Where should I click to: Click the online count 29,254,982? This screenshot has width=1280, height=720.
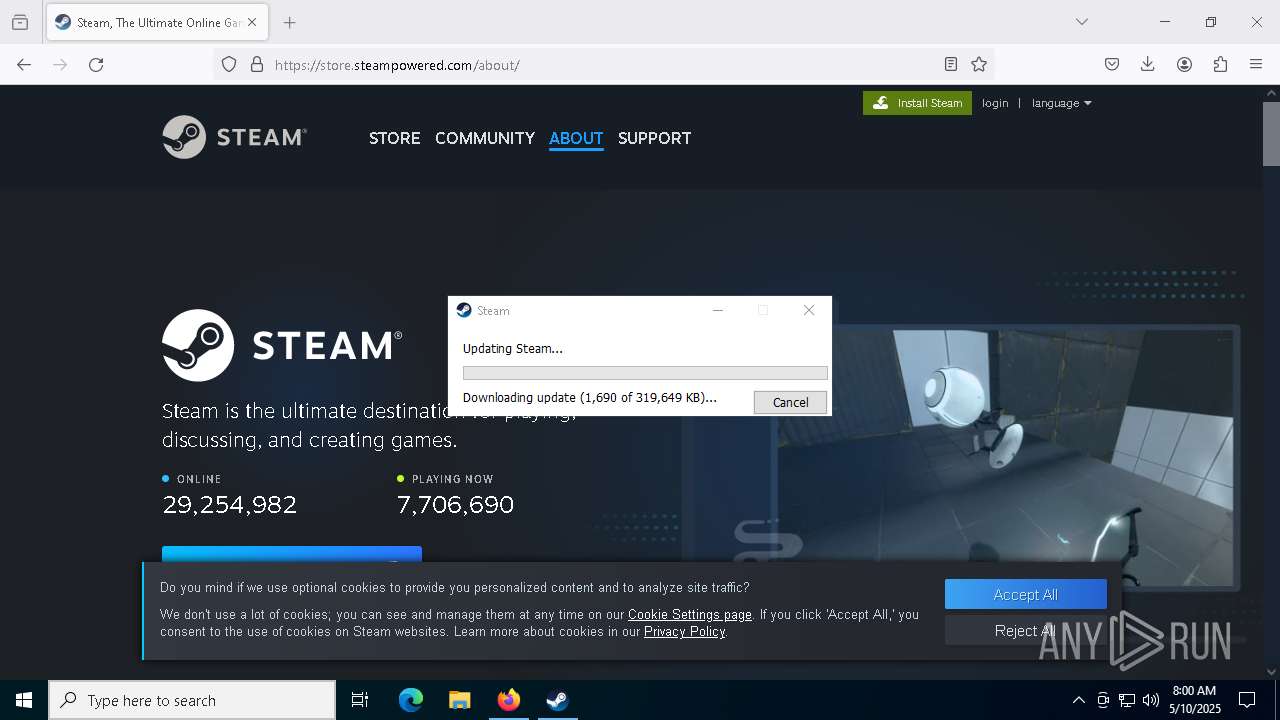(230, 505)
